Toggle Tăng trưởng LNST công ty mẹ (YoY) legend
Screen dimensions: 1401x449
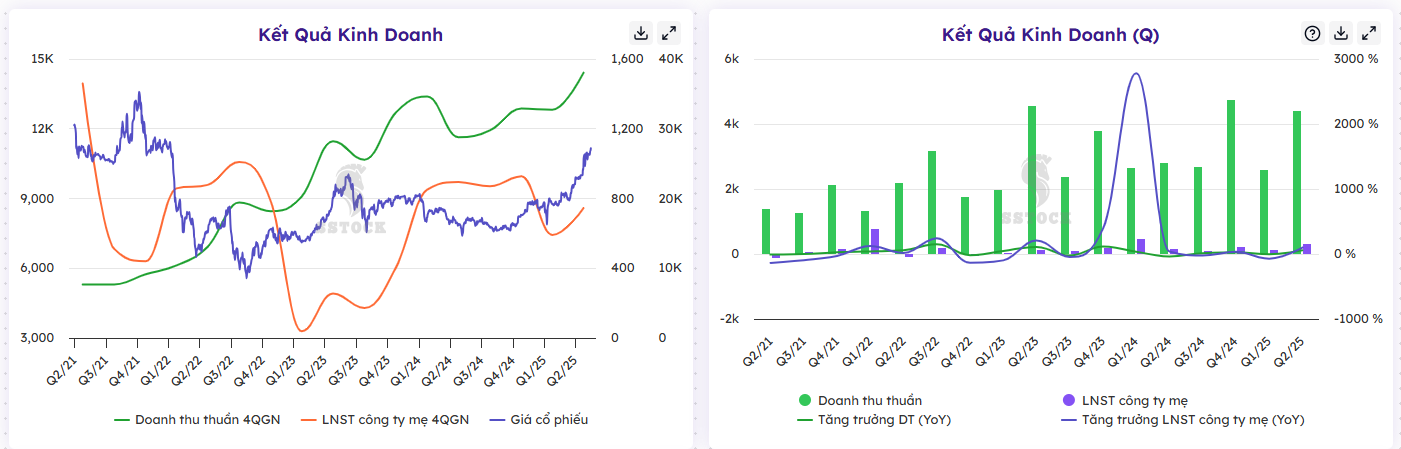click(1181, 420)
